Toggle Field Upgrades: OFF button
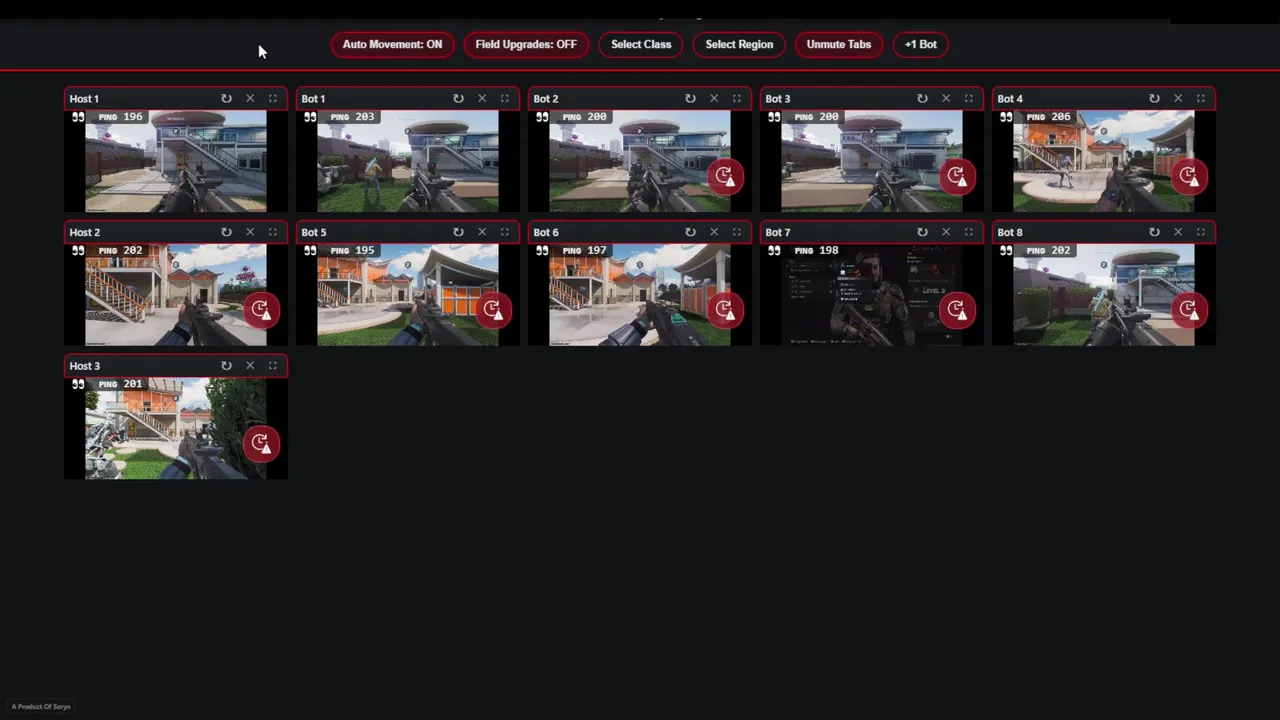 (x=526, y=44)
